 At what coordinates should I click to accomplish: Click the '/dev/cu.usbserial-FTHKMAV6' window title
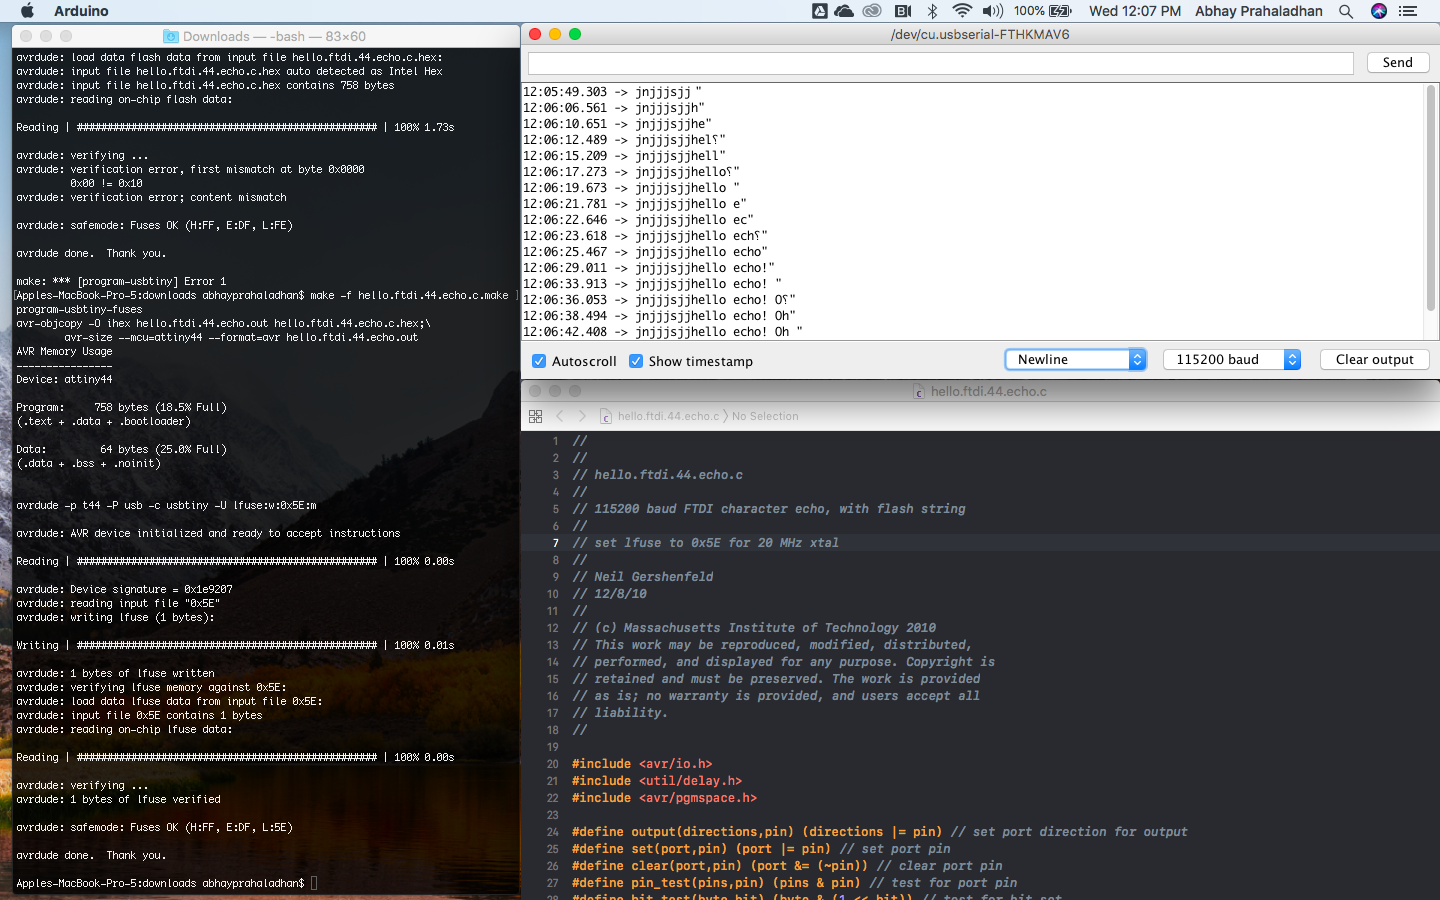coord(980,34)
